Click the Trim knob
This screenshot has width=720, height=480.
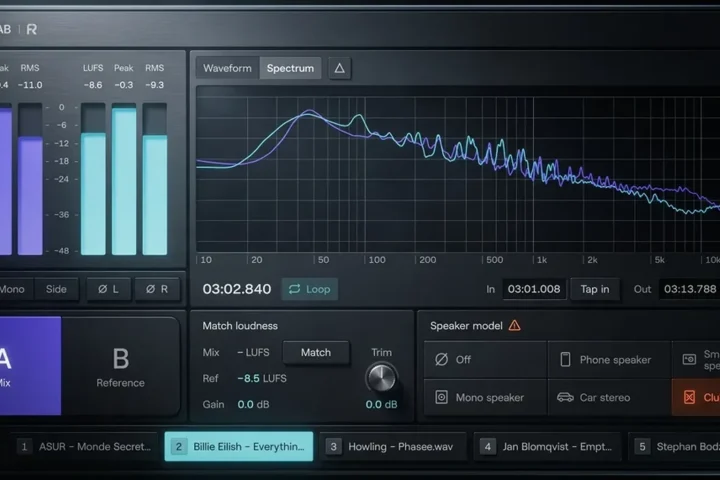381,378
